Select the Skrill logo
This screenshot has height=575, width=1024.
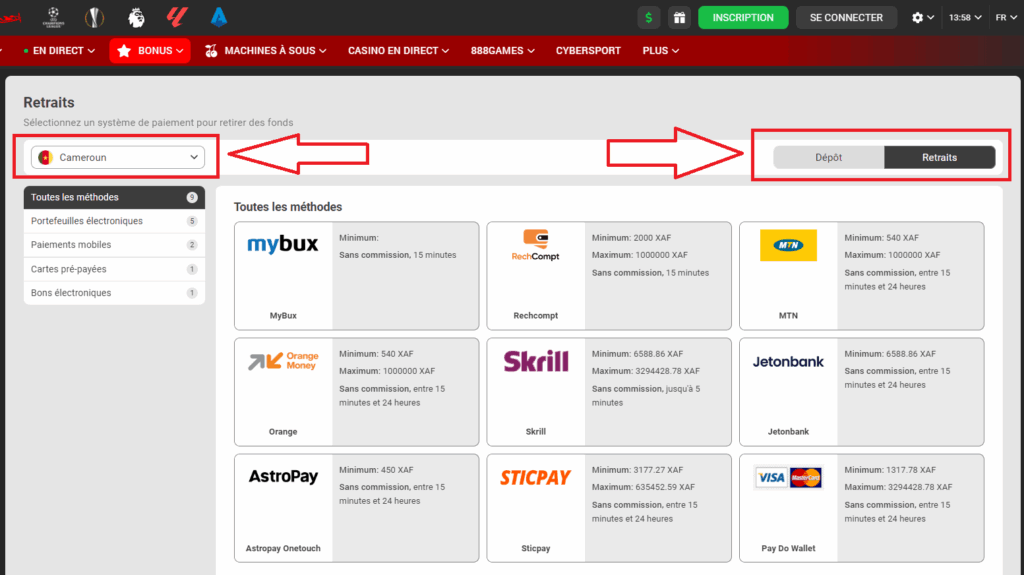point(536,361)
